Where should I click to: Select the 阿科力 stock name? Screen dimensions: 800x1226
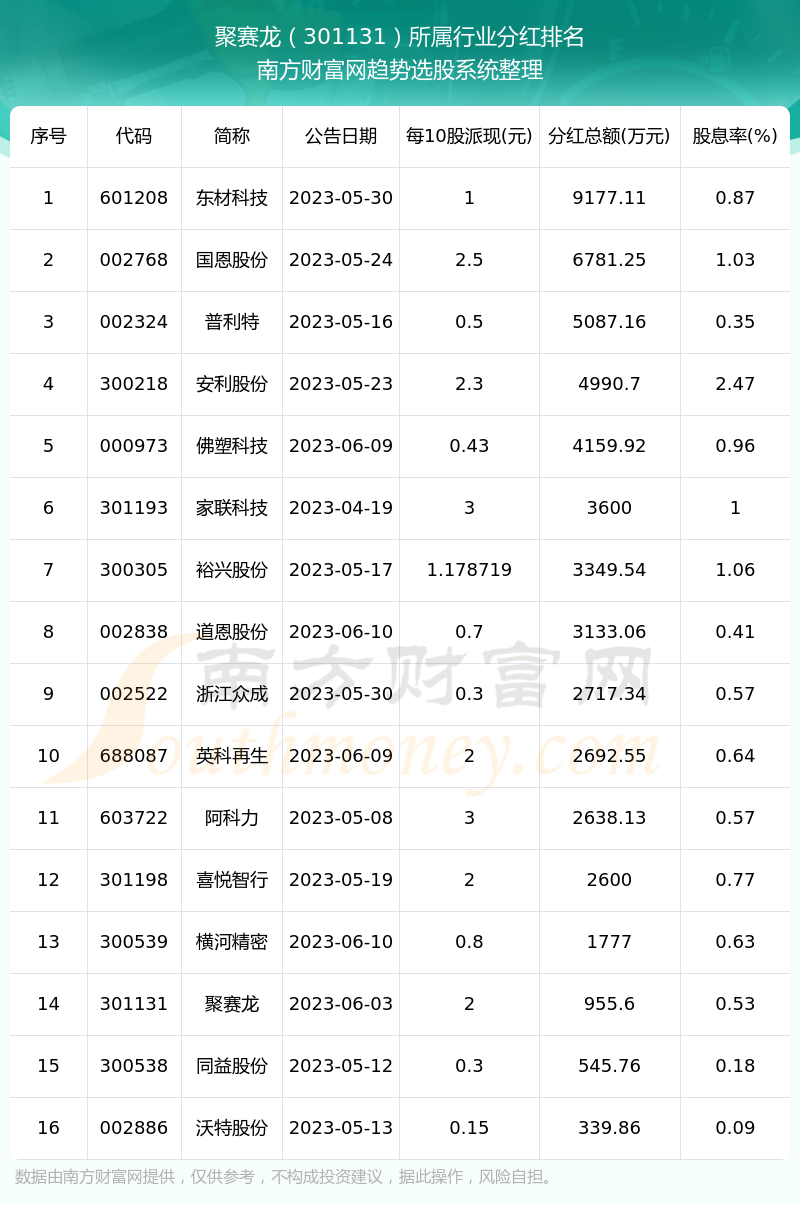point(232,818)
